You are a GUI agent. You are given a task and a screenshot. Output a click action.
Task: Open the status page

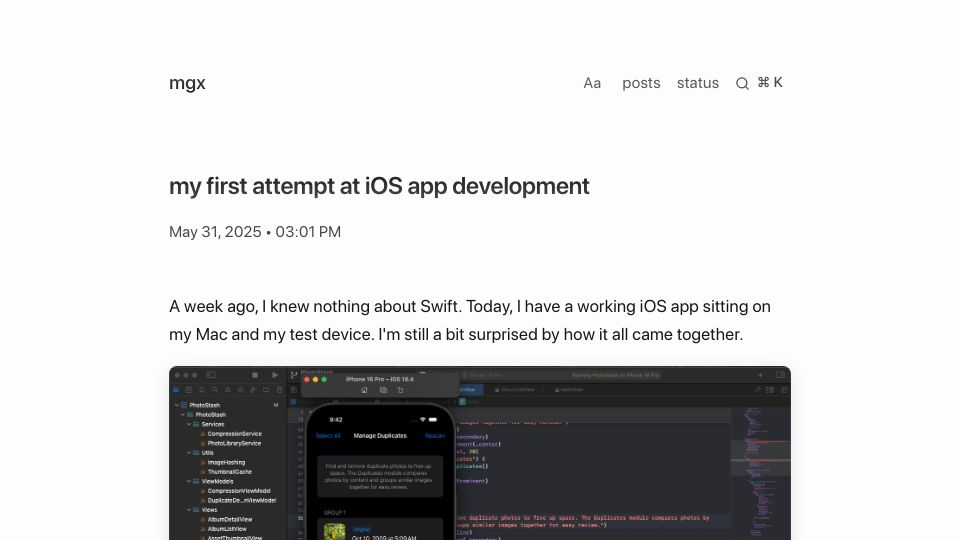(697, 83)
